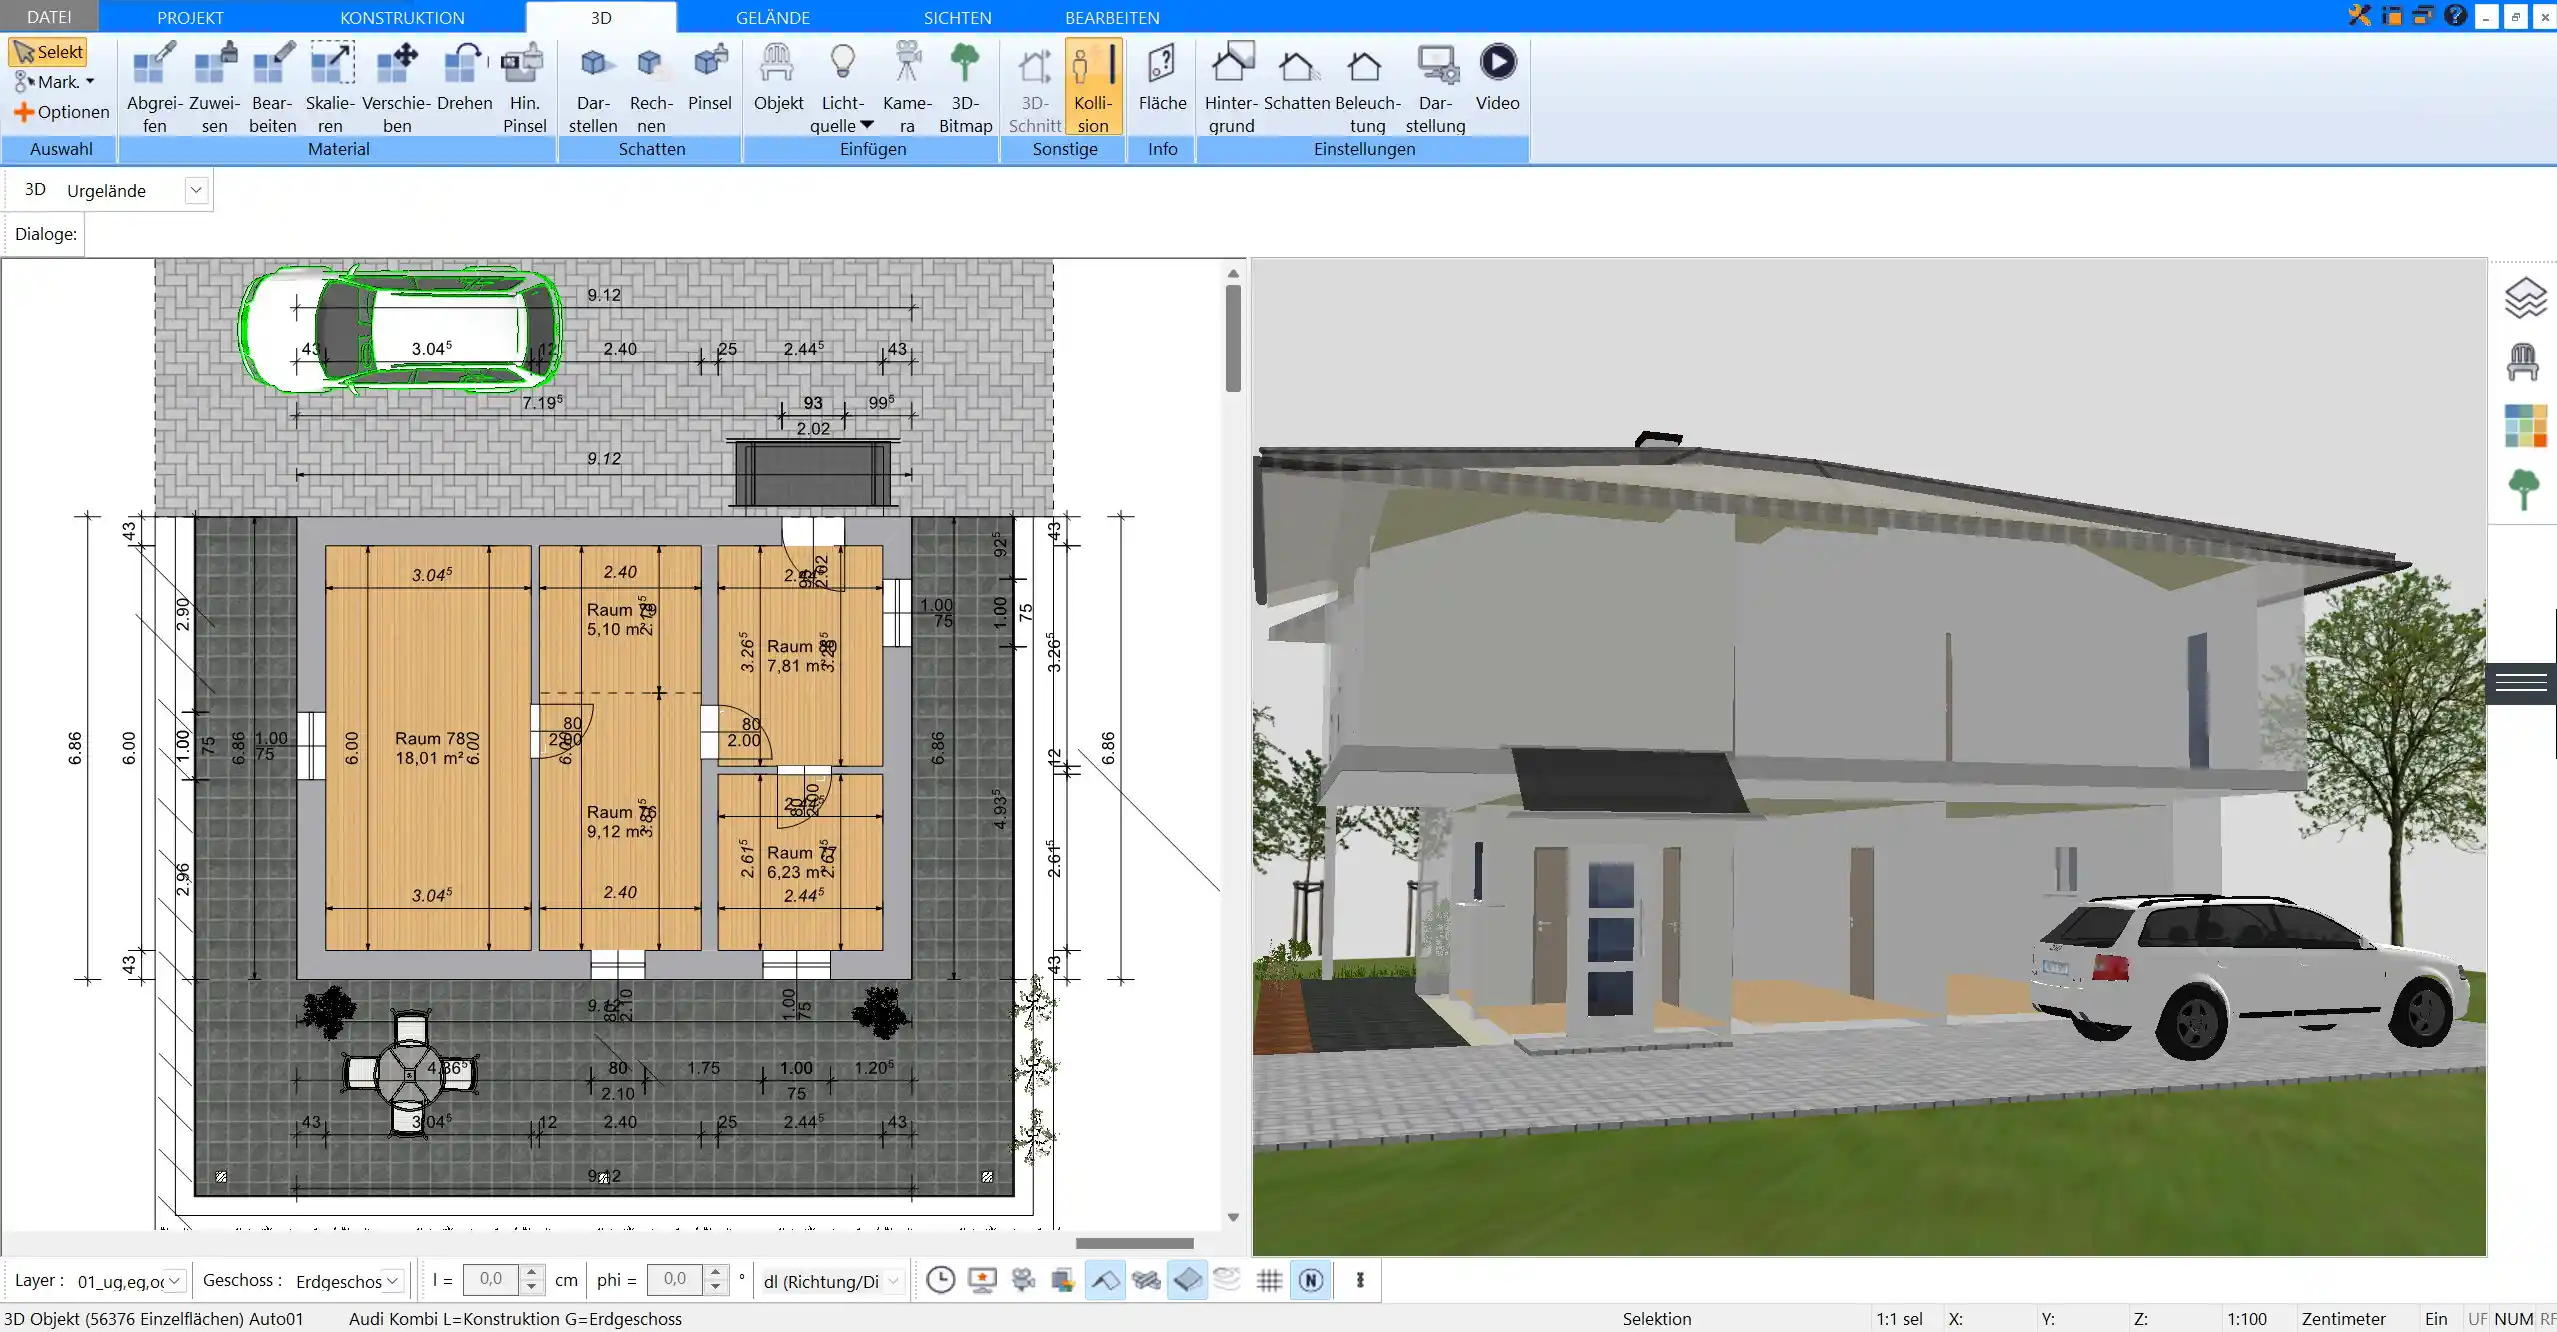Insert a 3D-Bitmap tree
The image size is (2557, 1332).
(965, 88)
